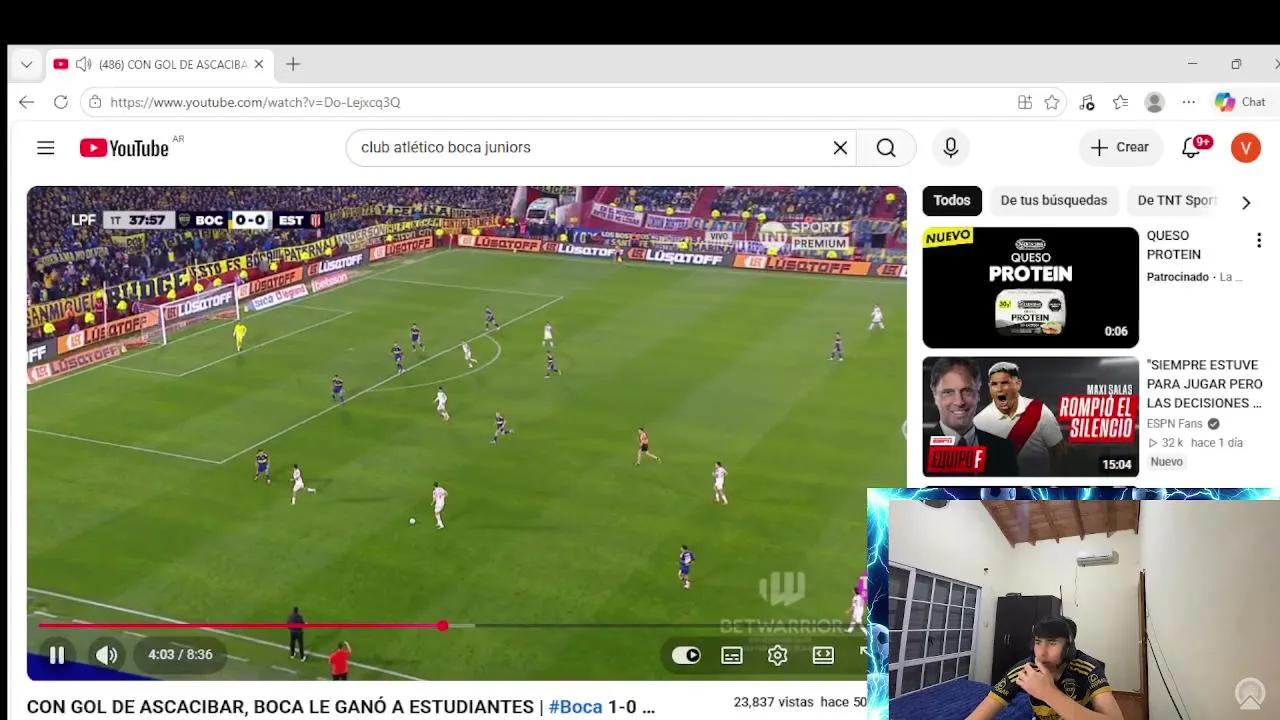Open the split screen tool in the address bar
This screenshot has height=720, width=1280.
pyautogui.click(x=1025, y=102)
